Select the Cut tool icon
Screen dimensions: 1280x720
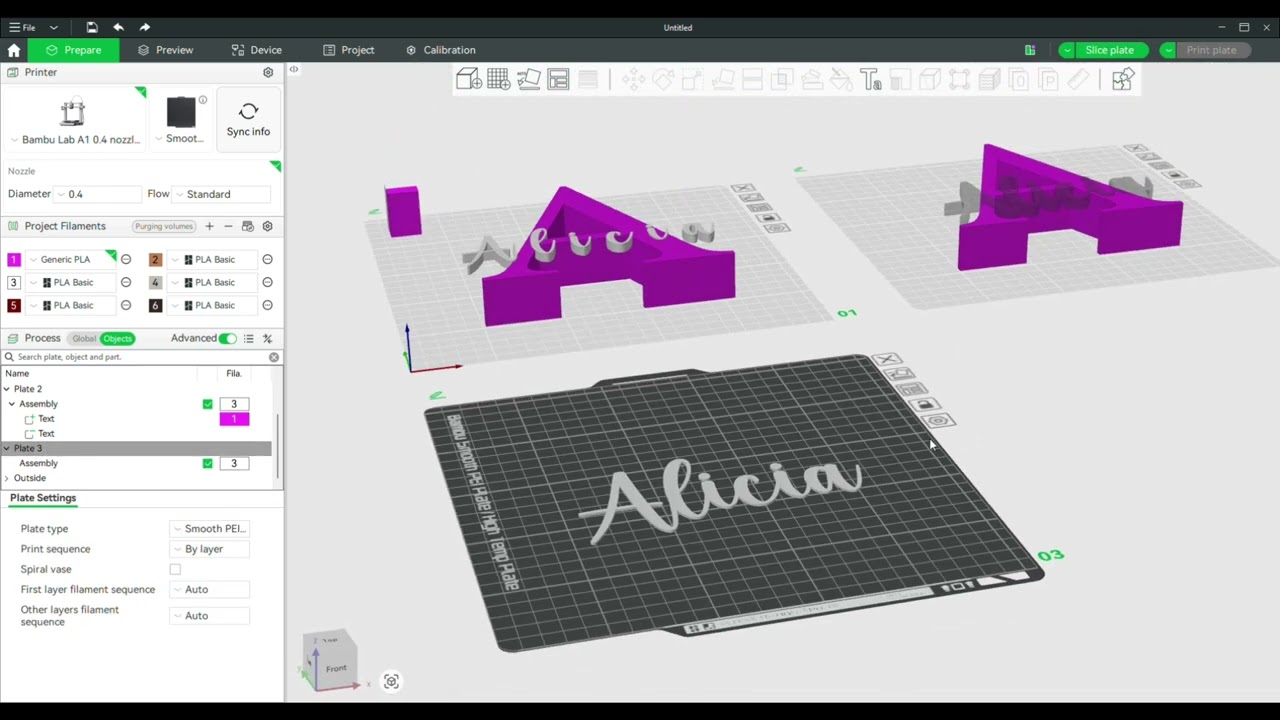(753, 80)
